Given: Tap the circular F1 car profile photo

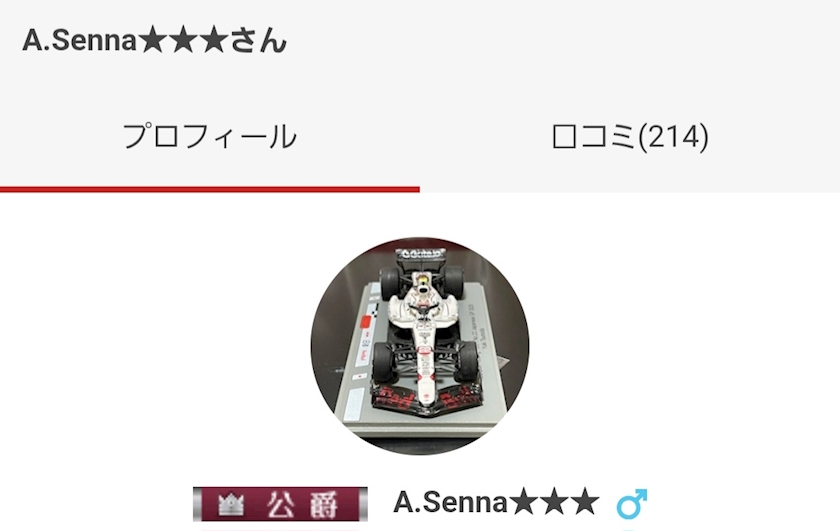Looking at the screenshot, I should pyautogui.click(x=419, y=346).
